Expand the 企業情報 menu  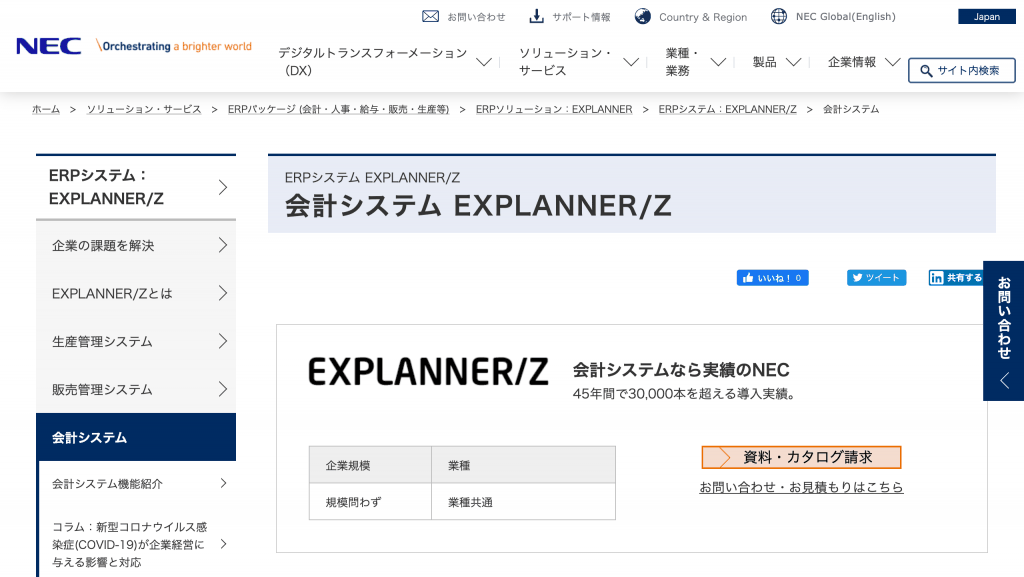pos(864,62)
